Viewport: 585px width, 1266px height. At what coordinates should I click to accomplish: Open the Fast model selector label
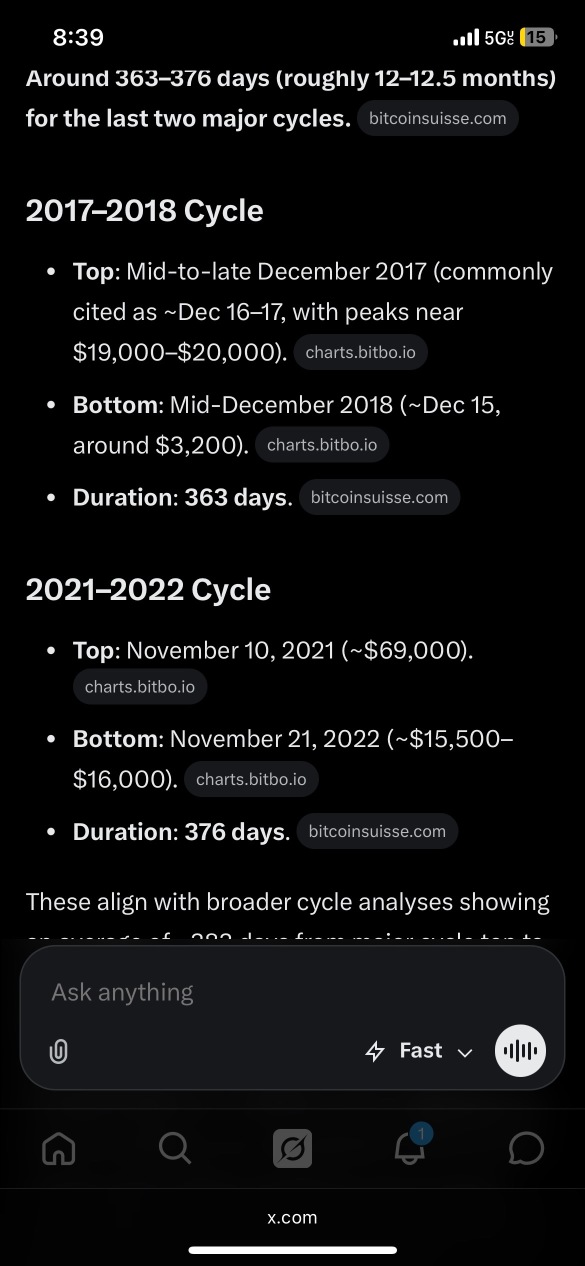coord(421,1050)
